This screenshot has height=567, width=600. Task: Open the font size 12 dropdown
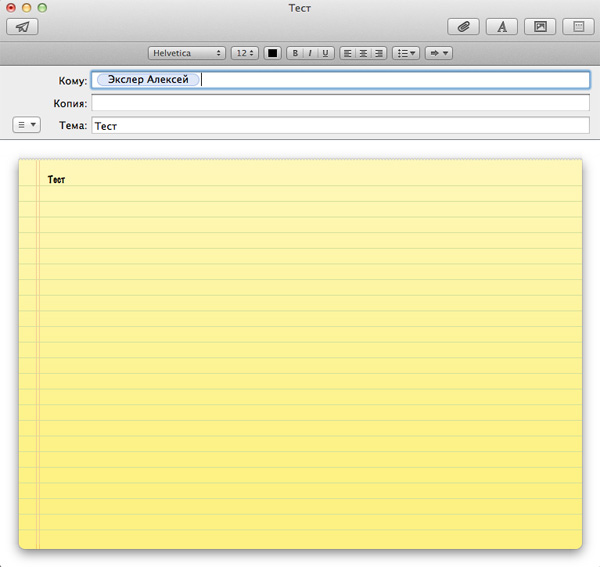click(245, 53)
